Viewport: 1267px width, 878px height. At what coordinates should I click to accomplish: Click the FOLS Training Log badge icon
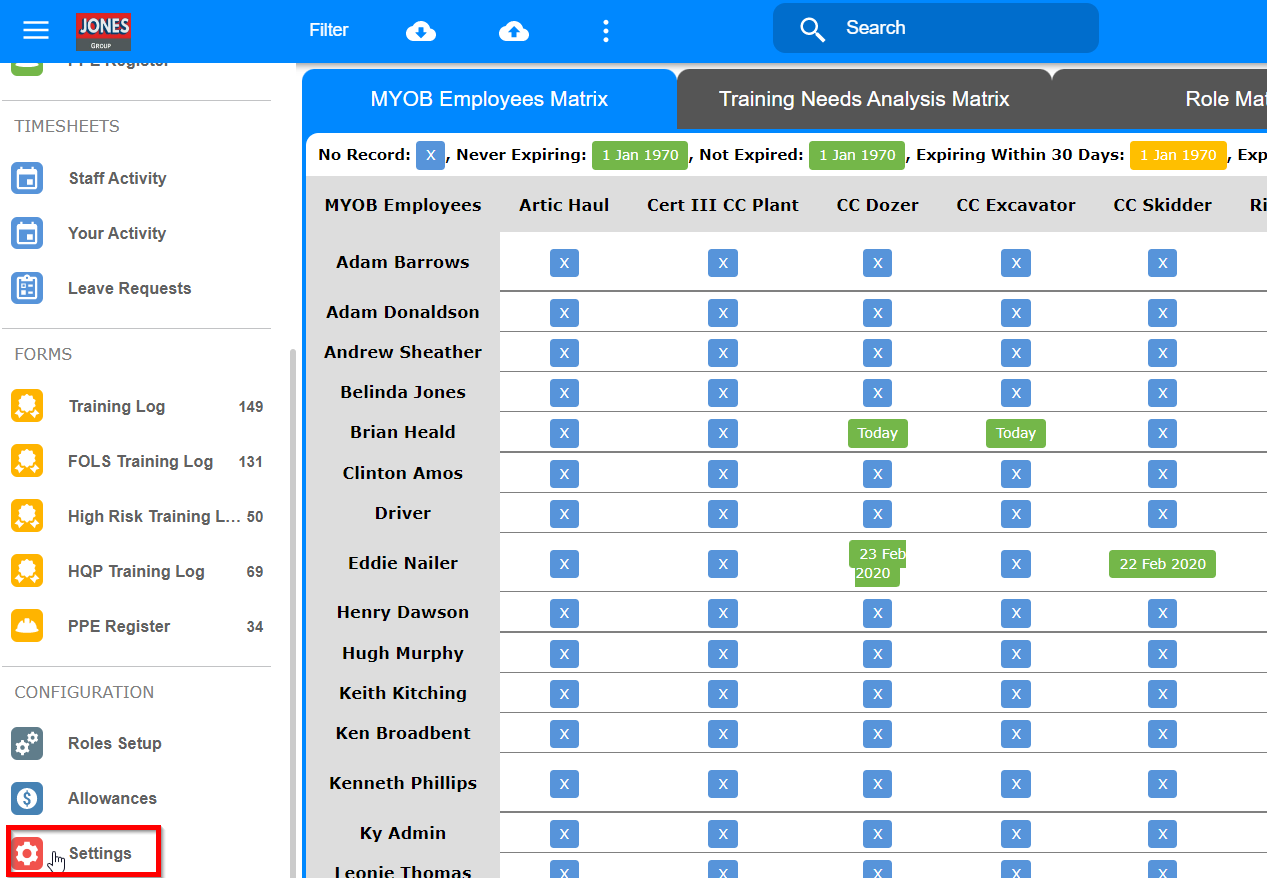tap(27, 462)
